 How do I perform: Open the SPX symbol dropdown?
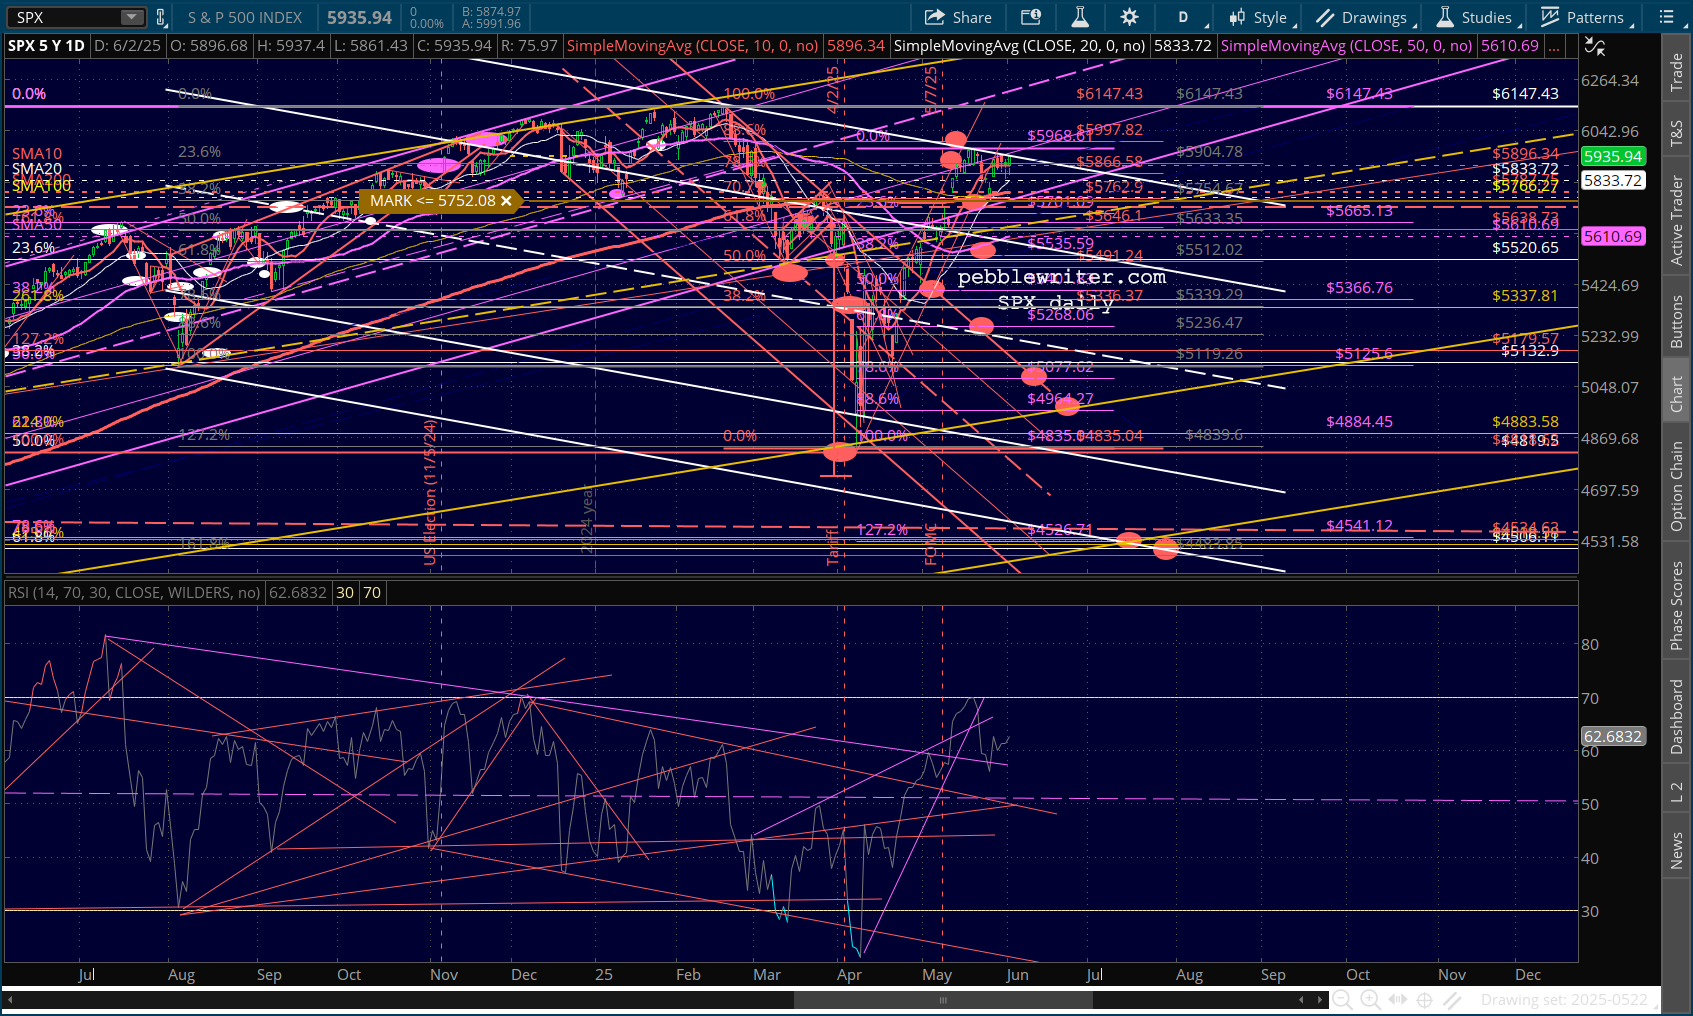(132, 17)
